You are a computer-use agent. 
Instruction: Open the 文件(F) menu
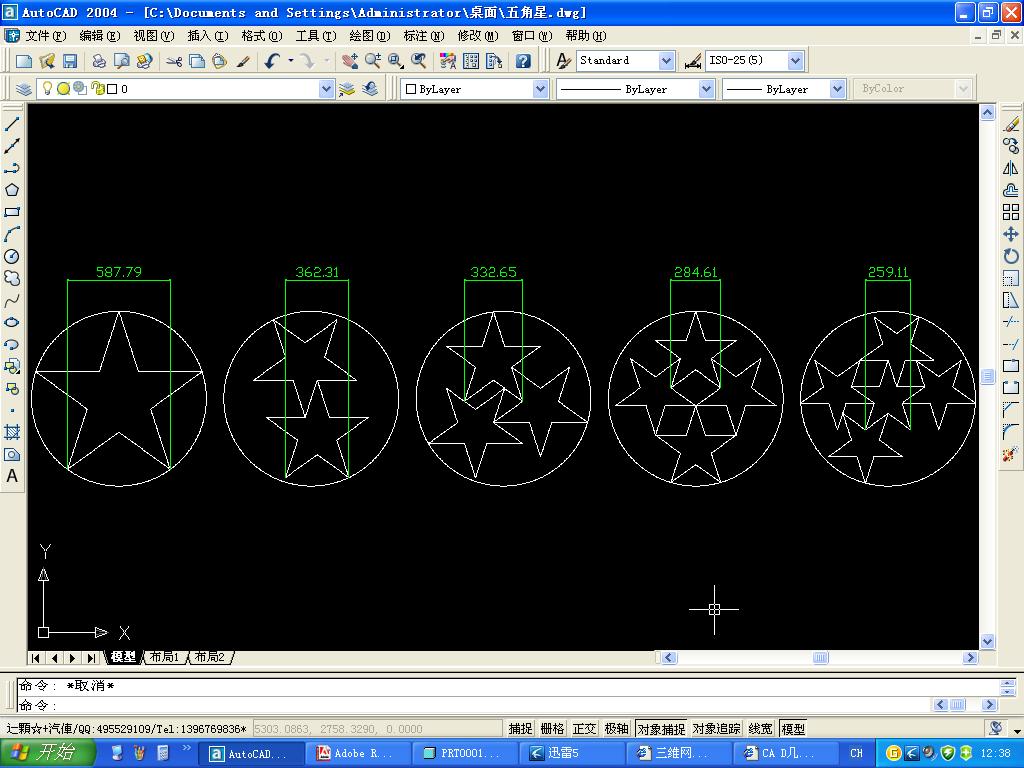coord(45,35)
